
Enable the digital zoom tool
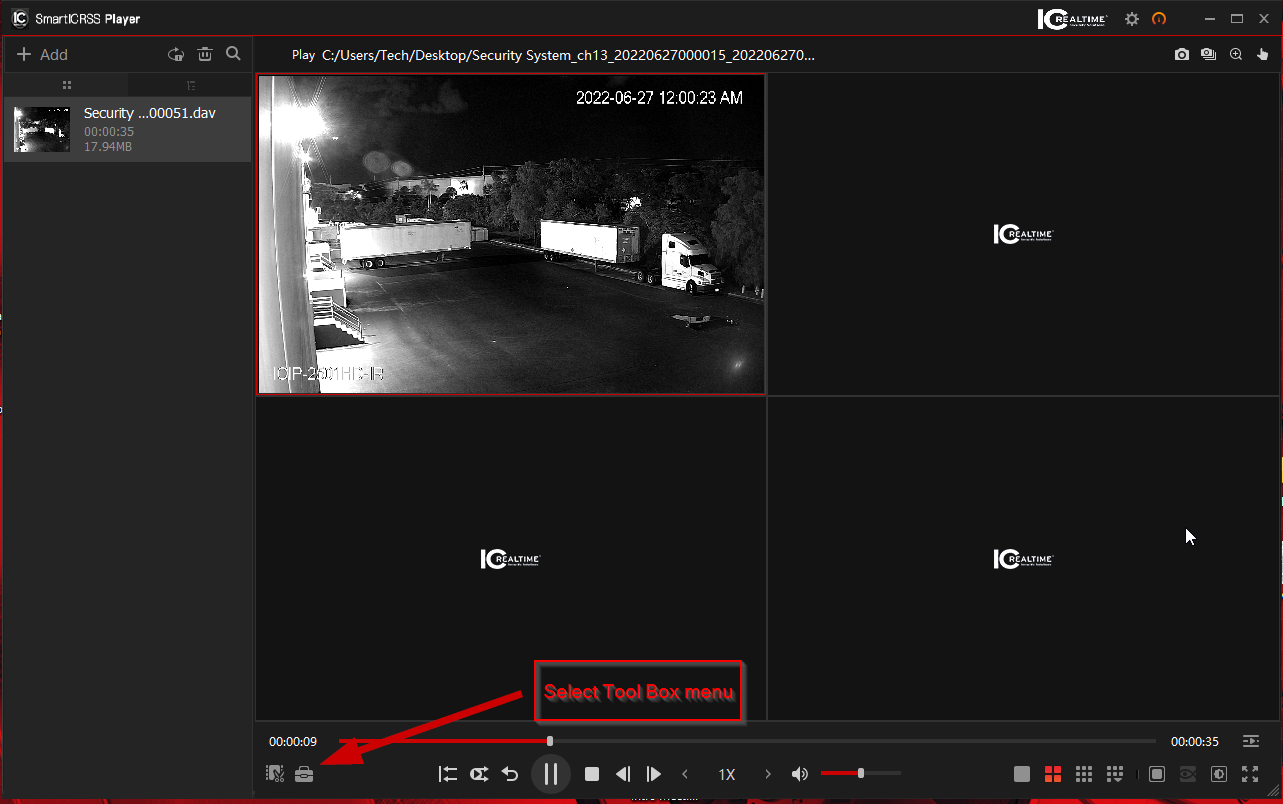click(1235, 54)
